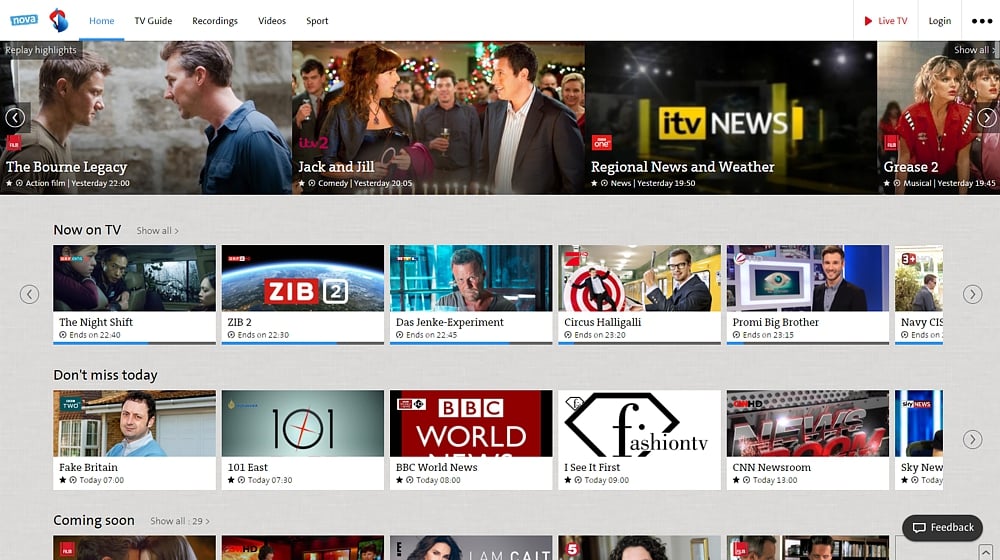Screen dimensions: 1000x560
Task: Open the Jack and Jill highlight
Action: [438, 118]
